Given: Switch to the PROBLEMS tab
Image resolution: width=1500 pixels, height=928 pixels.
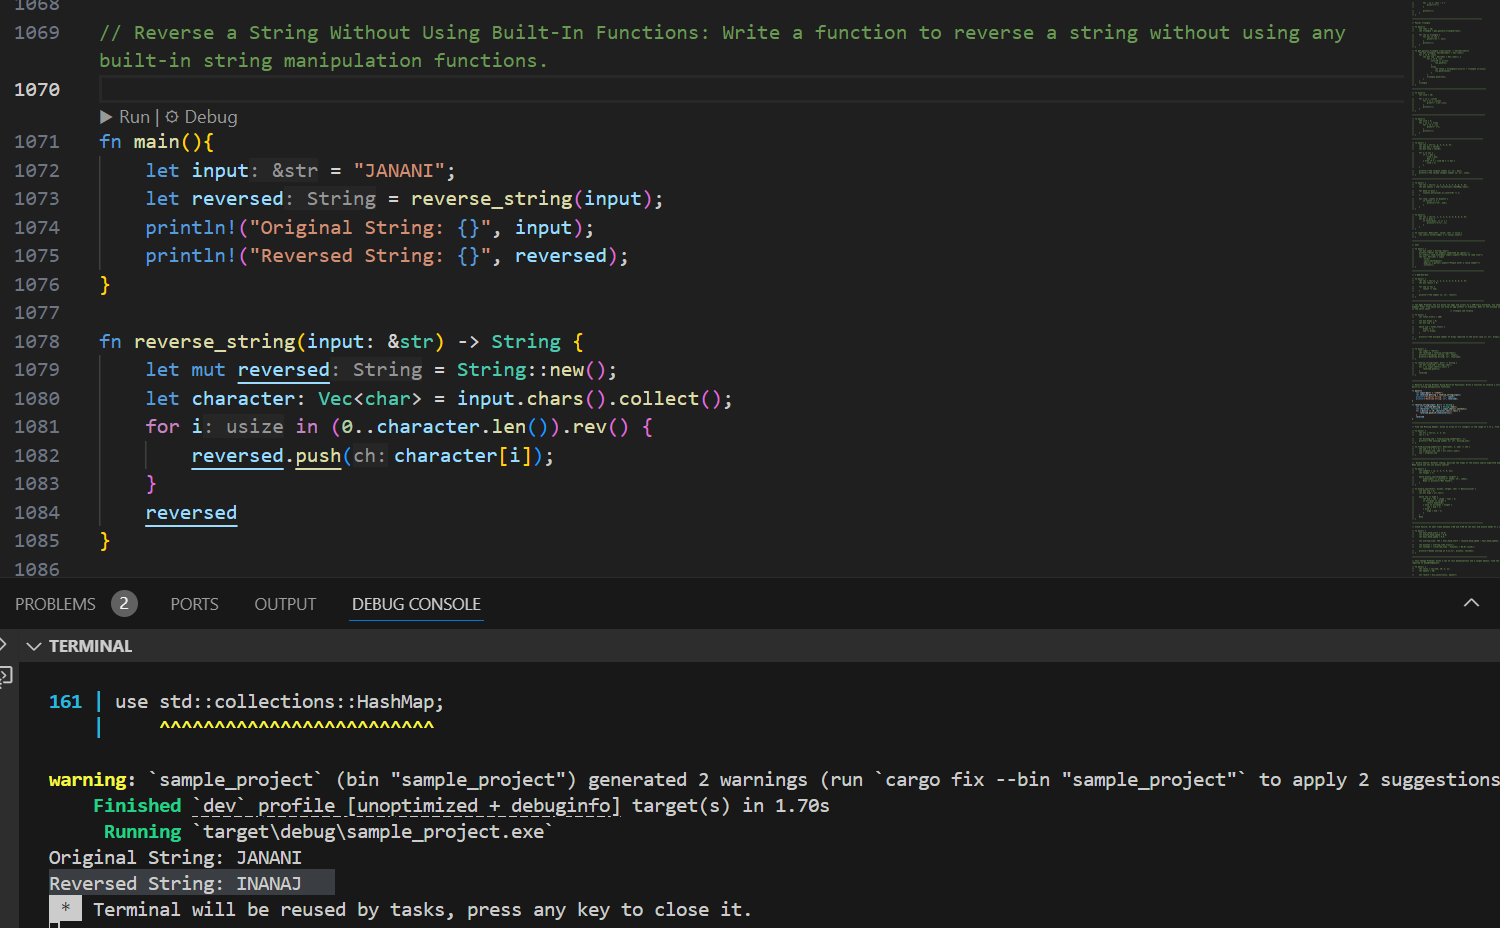Looking at the screenshot, I should [x=55, y=604].
